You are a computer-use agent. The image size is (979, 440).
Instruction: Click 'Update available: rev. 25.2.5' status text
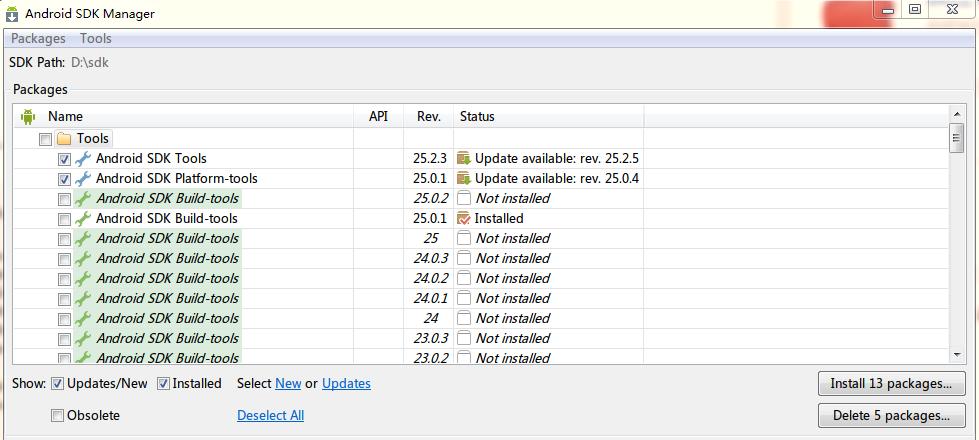pos(557,159)
